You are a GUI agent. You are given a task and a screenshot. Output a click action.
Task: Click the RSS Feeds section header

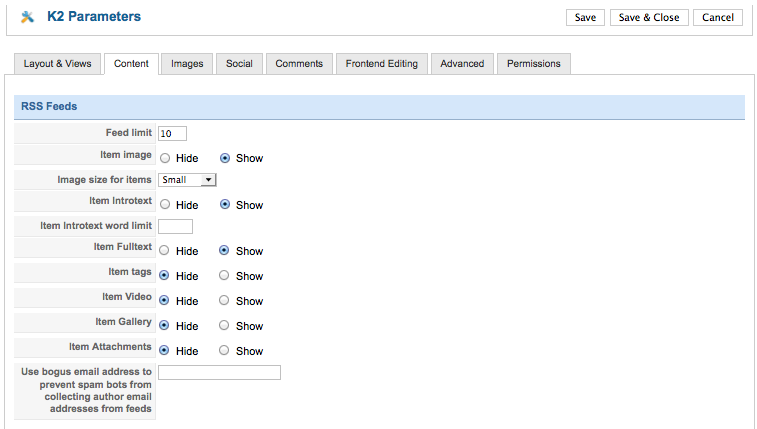click(x=379, y=107)
